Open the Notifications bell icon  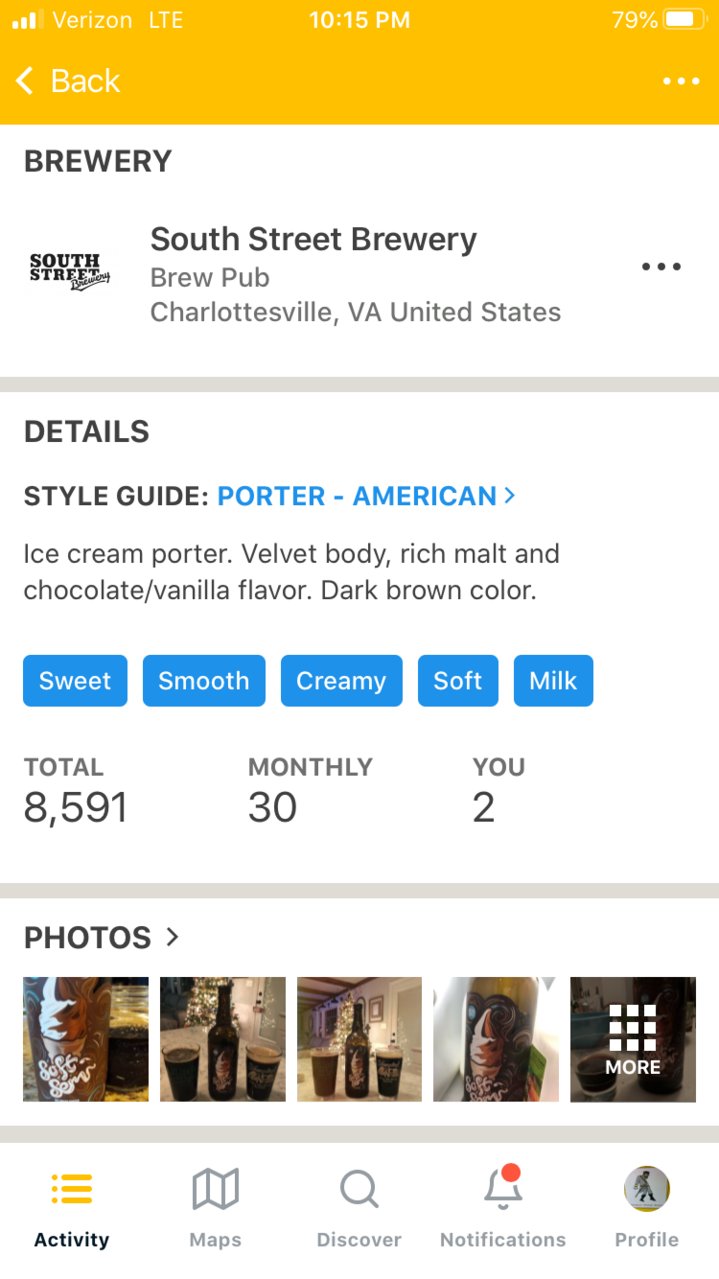point(503,1188)
